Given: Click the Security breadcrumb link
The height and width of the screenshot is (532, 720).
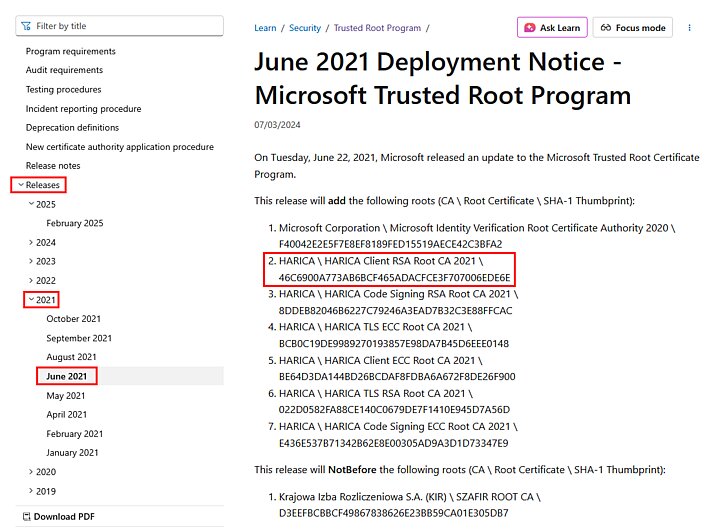Looking at the screenshot, I should [305, 28].
